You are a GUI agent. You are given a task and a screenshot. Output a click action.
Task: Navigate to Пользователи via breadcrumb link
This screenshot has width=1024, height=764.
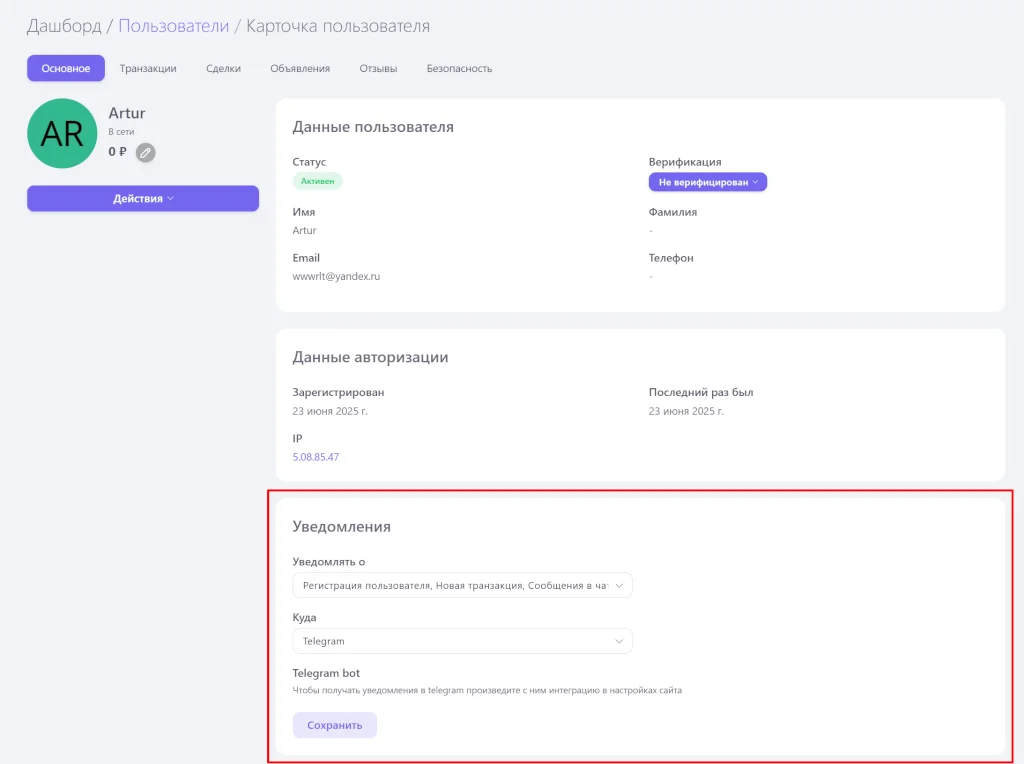pyautogui.click(x=173, y=25)
